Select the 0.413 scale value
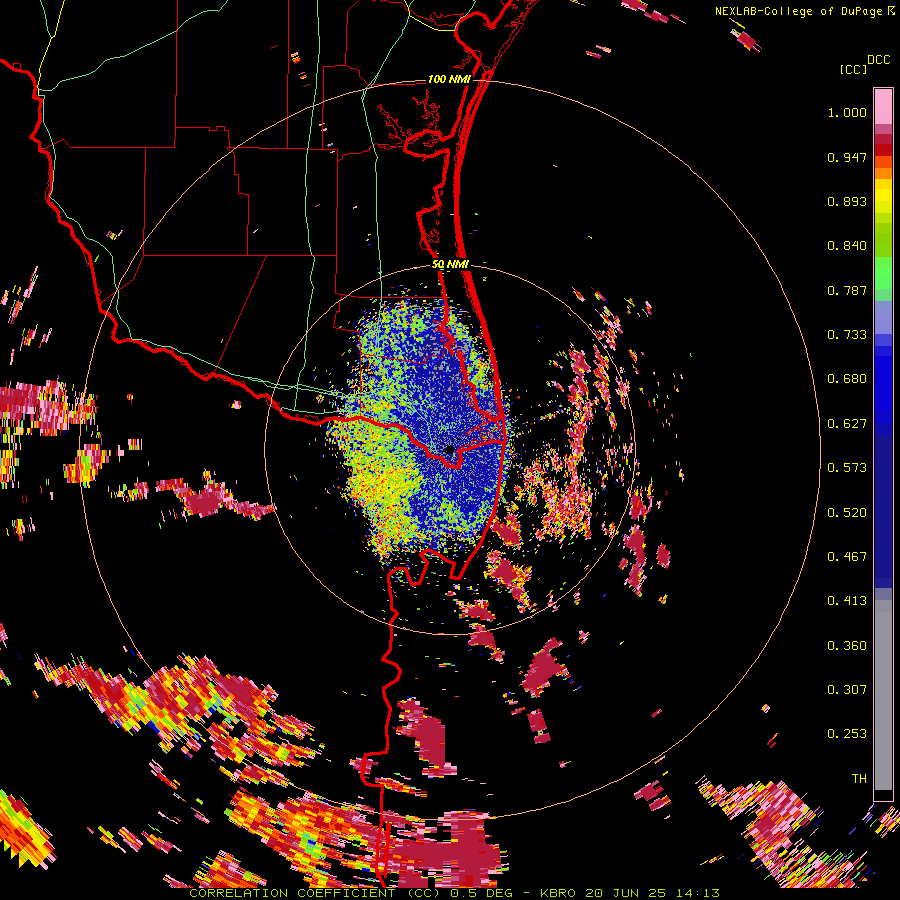Viewport: 900px width, 900px height. pos(847,601)
